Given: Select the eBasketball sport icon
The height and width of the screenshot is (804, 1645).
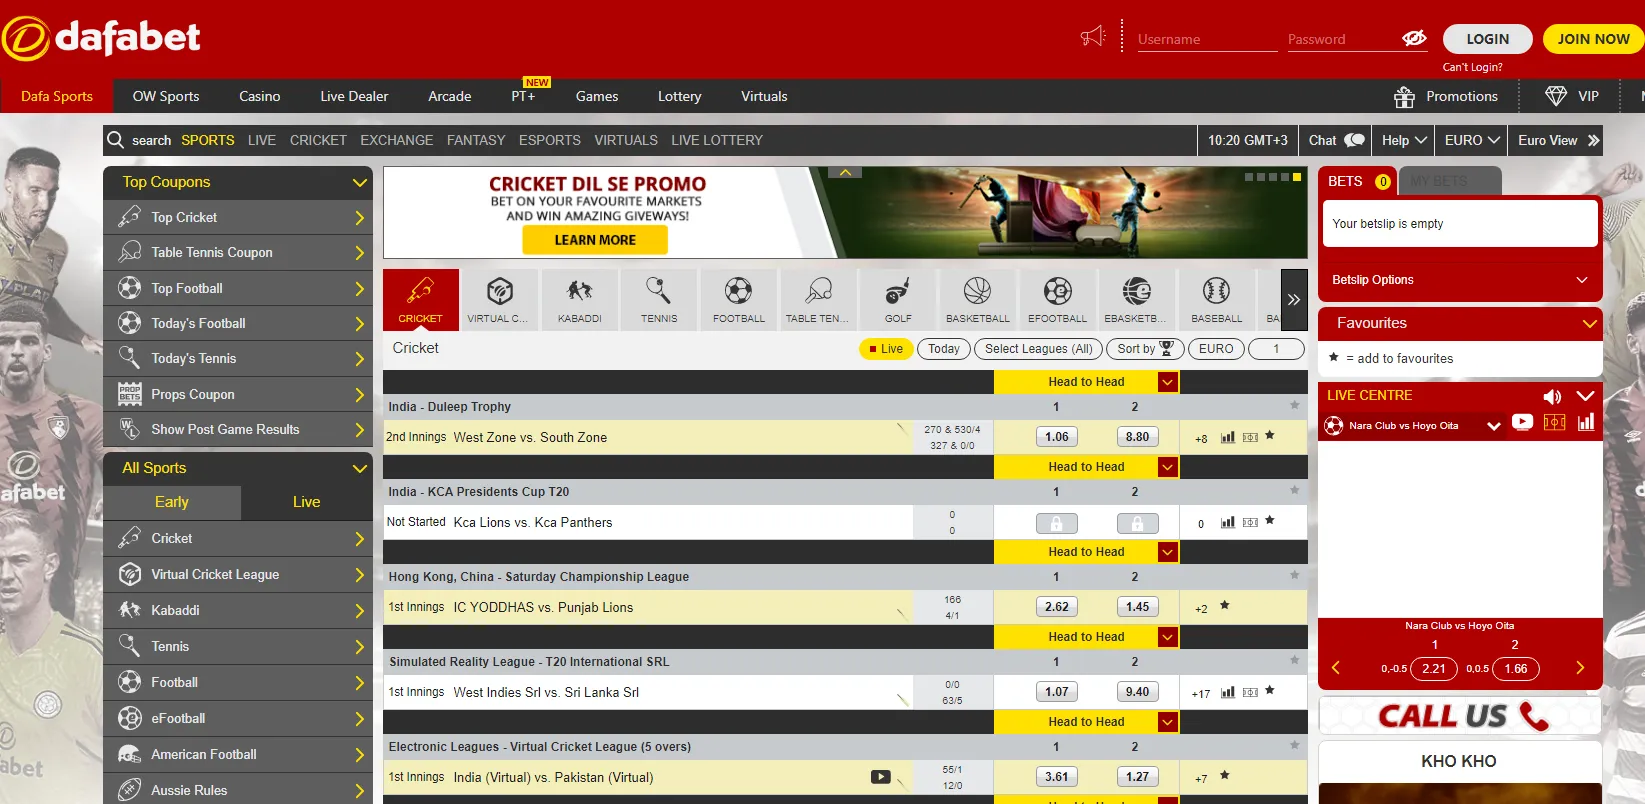Looking at the screenshot, I should [1136, 299].
